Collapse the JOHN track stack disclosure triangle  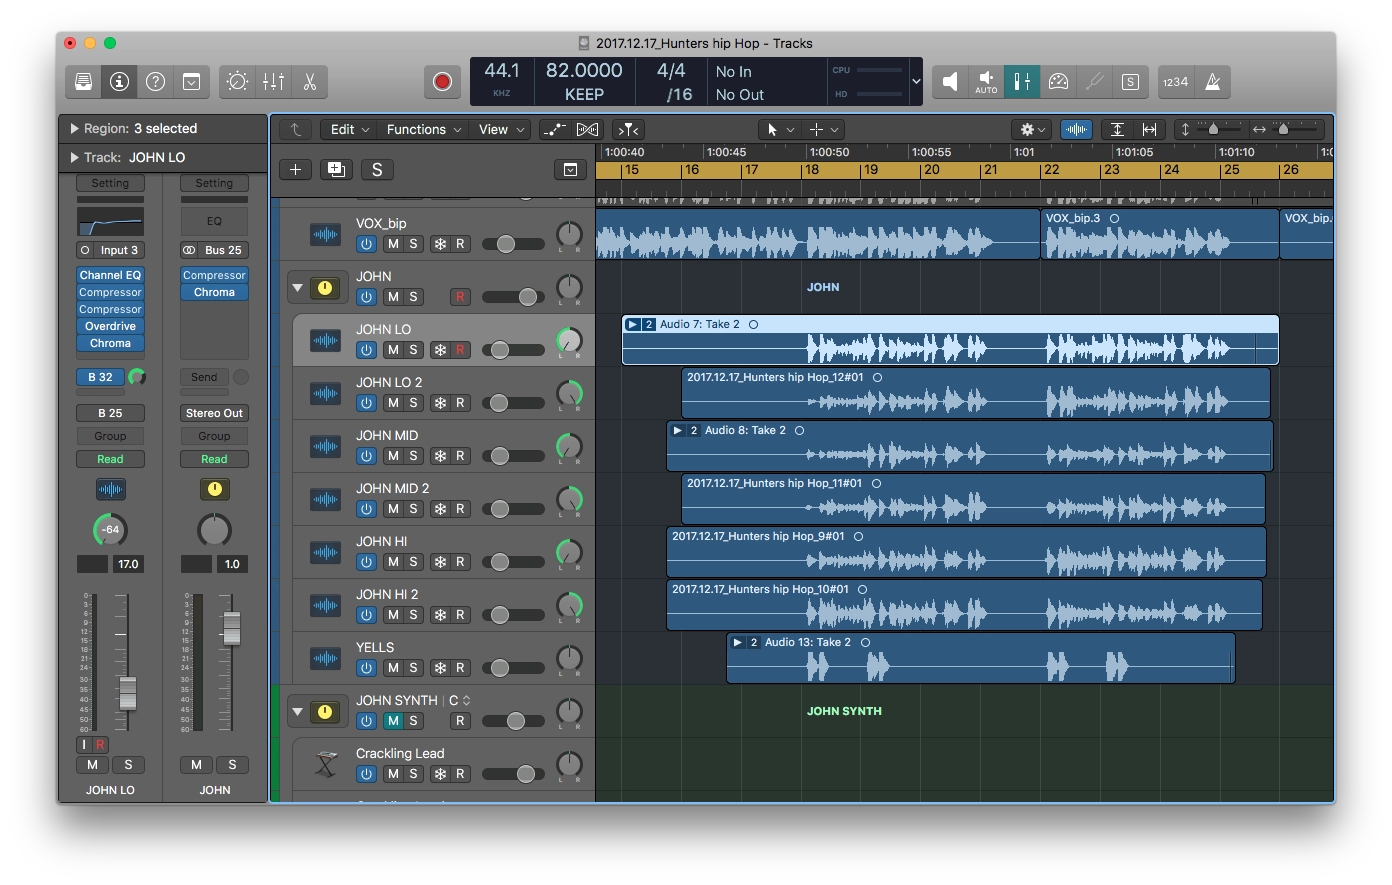pos(296,287)
